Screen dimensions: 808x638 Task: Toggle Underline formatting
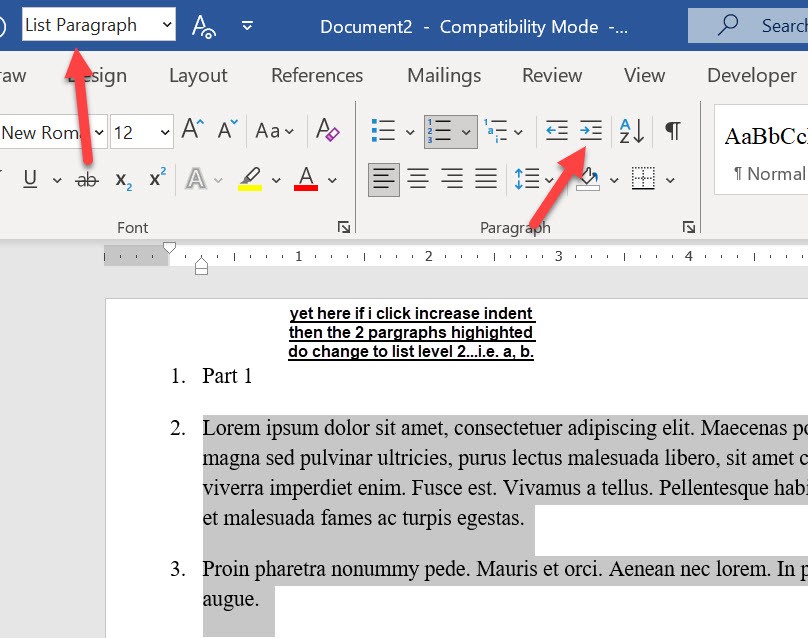click(x=30, y=179)
